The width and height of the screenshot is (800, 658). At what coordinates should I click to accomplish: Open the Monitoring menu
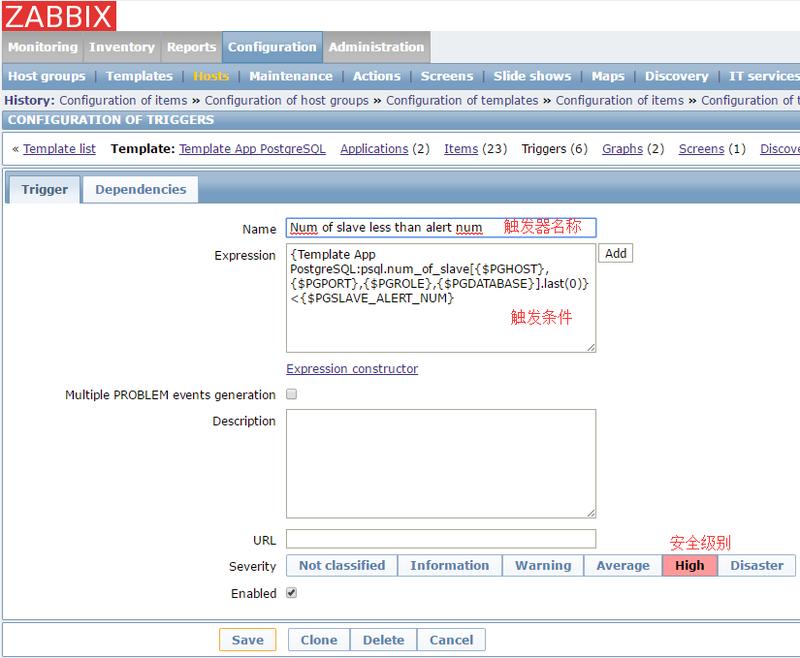(x=42, y=47)
